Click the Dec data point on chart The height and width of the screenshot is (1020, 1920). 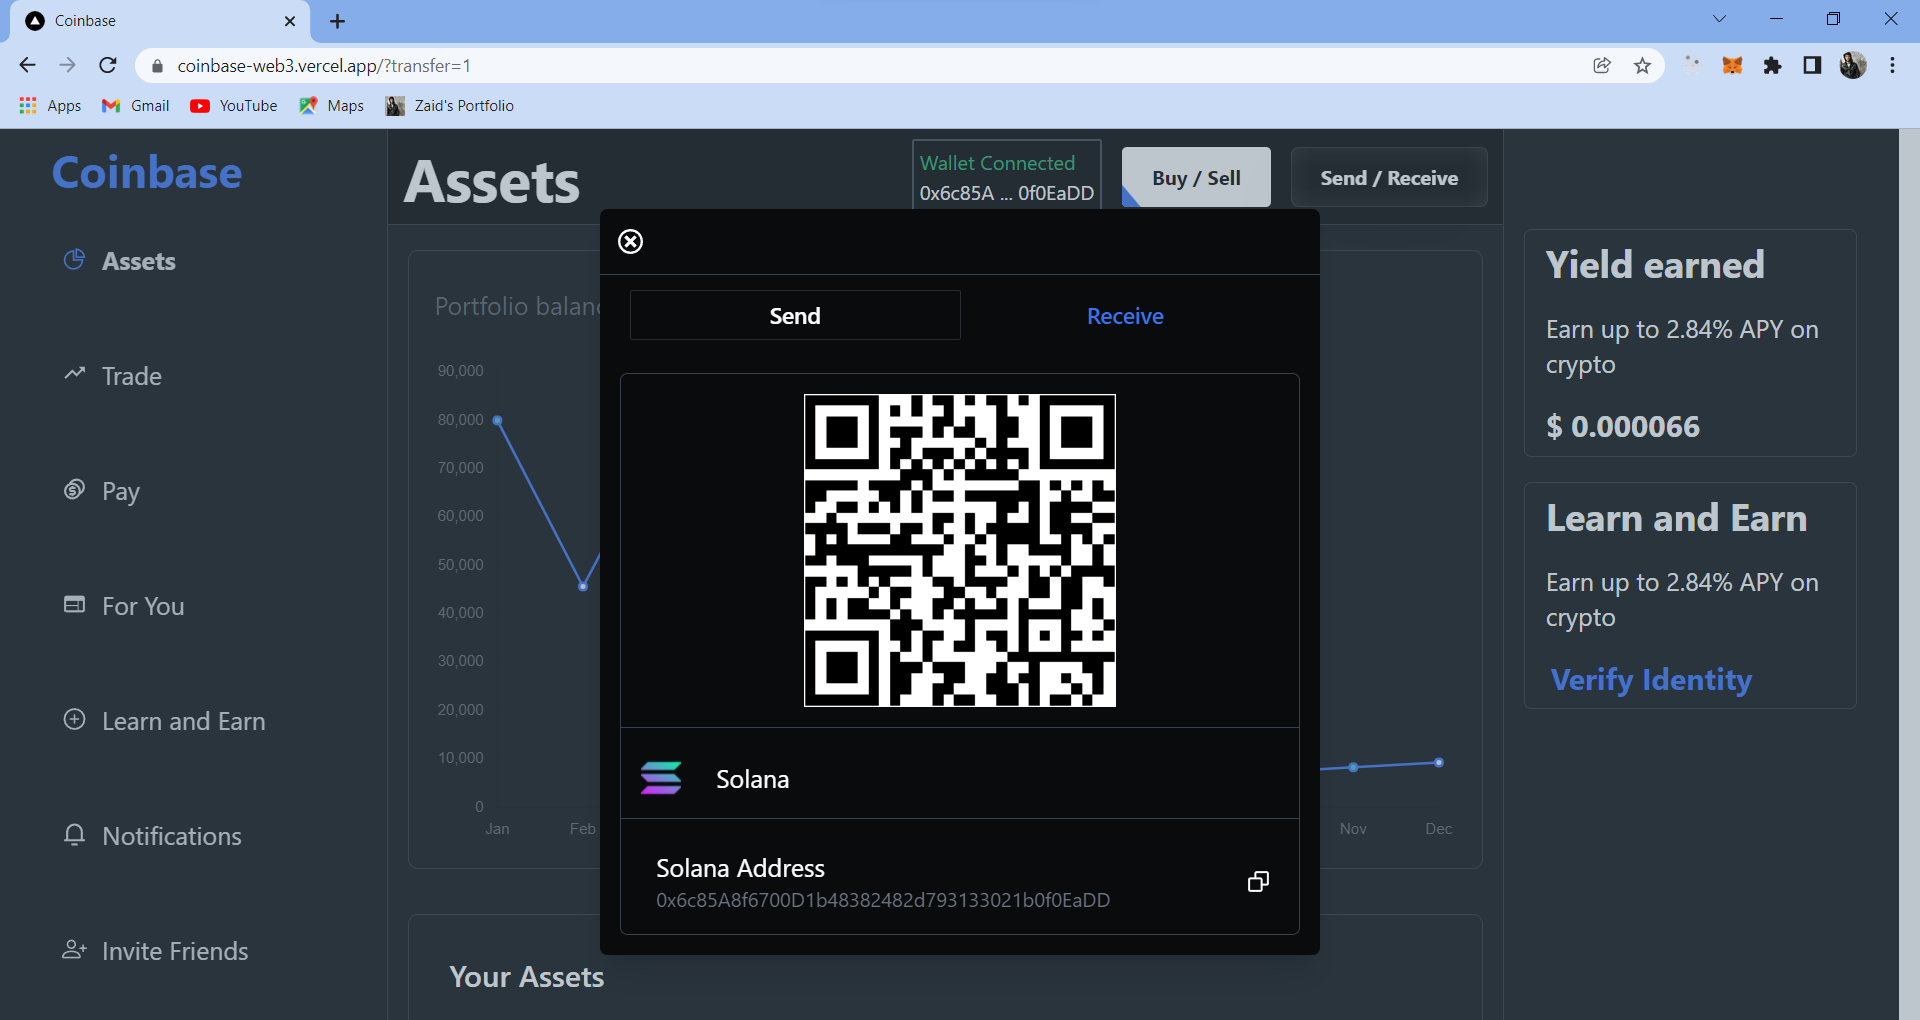1439,763
